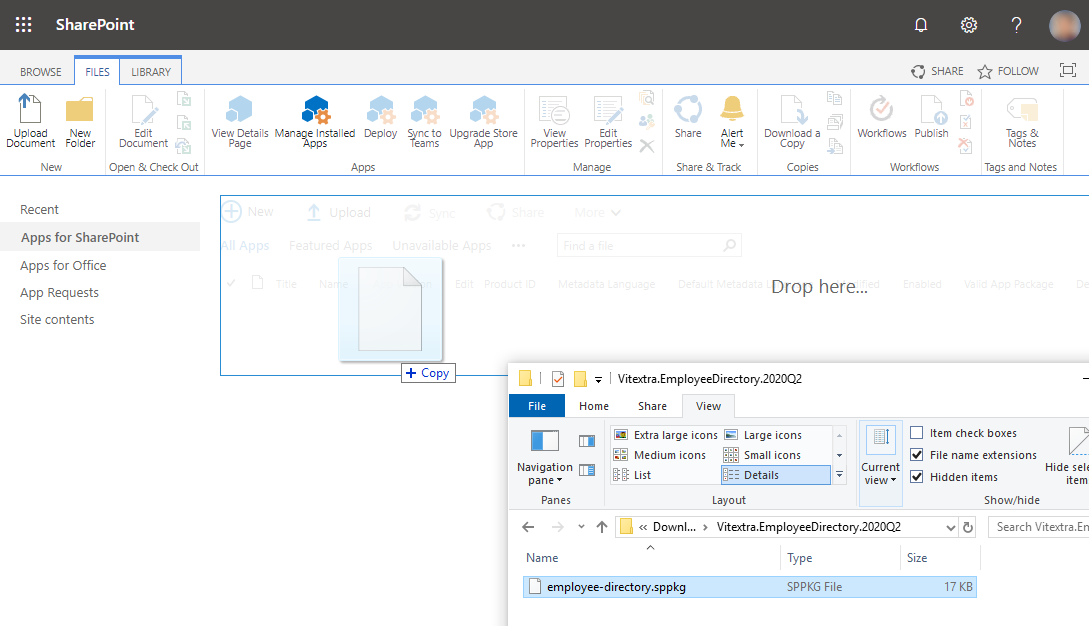Open Apps for Office in navigation
Image resolution: width=1089 pixels, height=626 pixels.
point(63,265)
